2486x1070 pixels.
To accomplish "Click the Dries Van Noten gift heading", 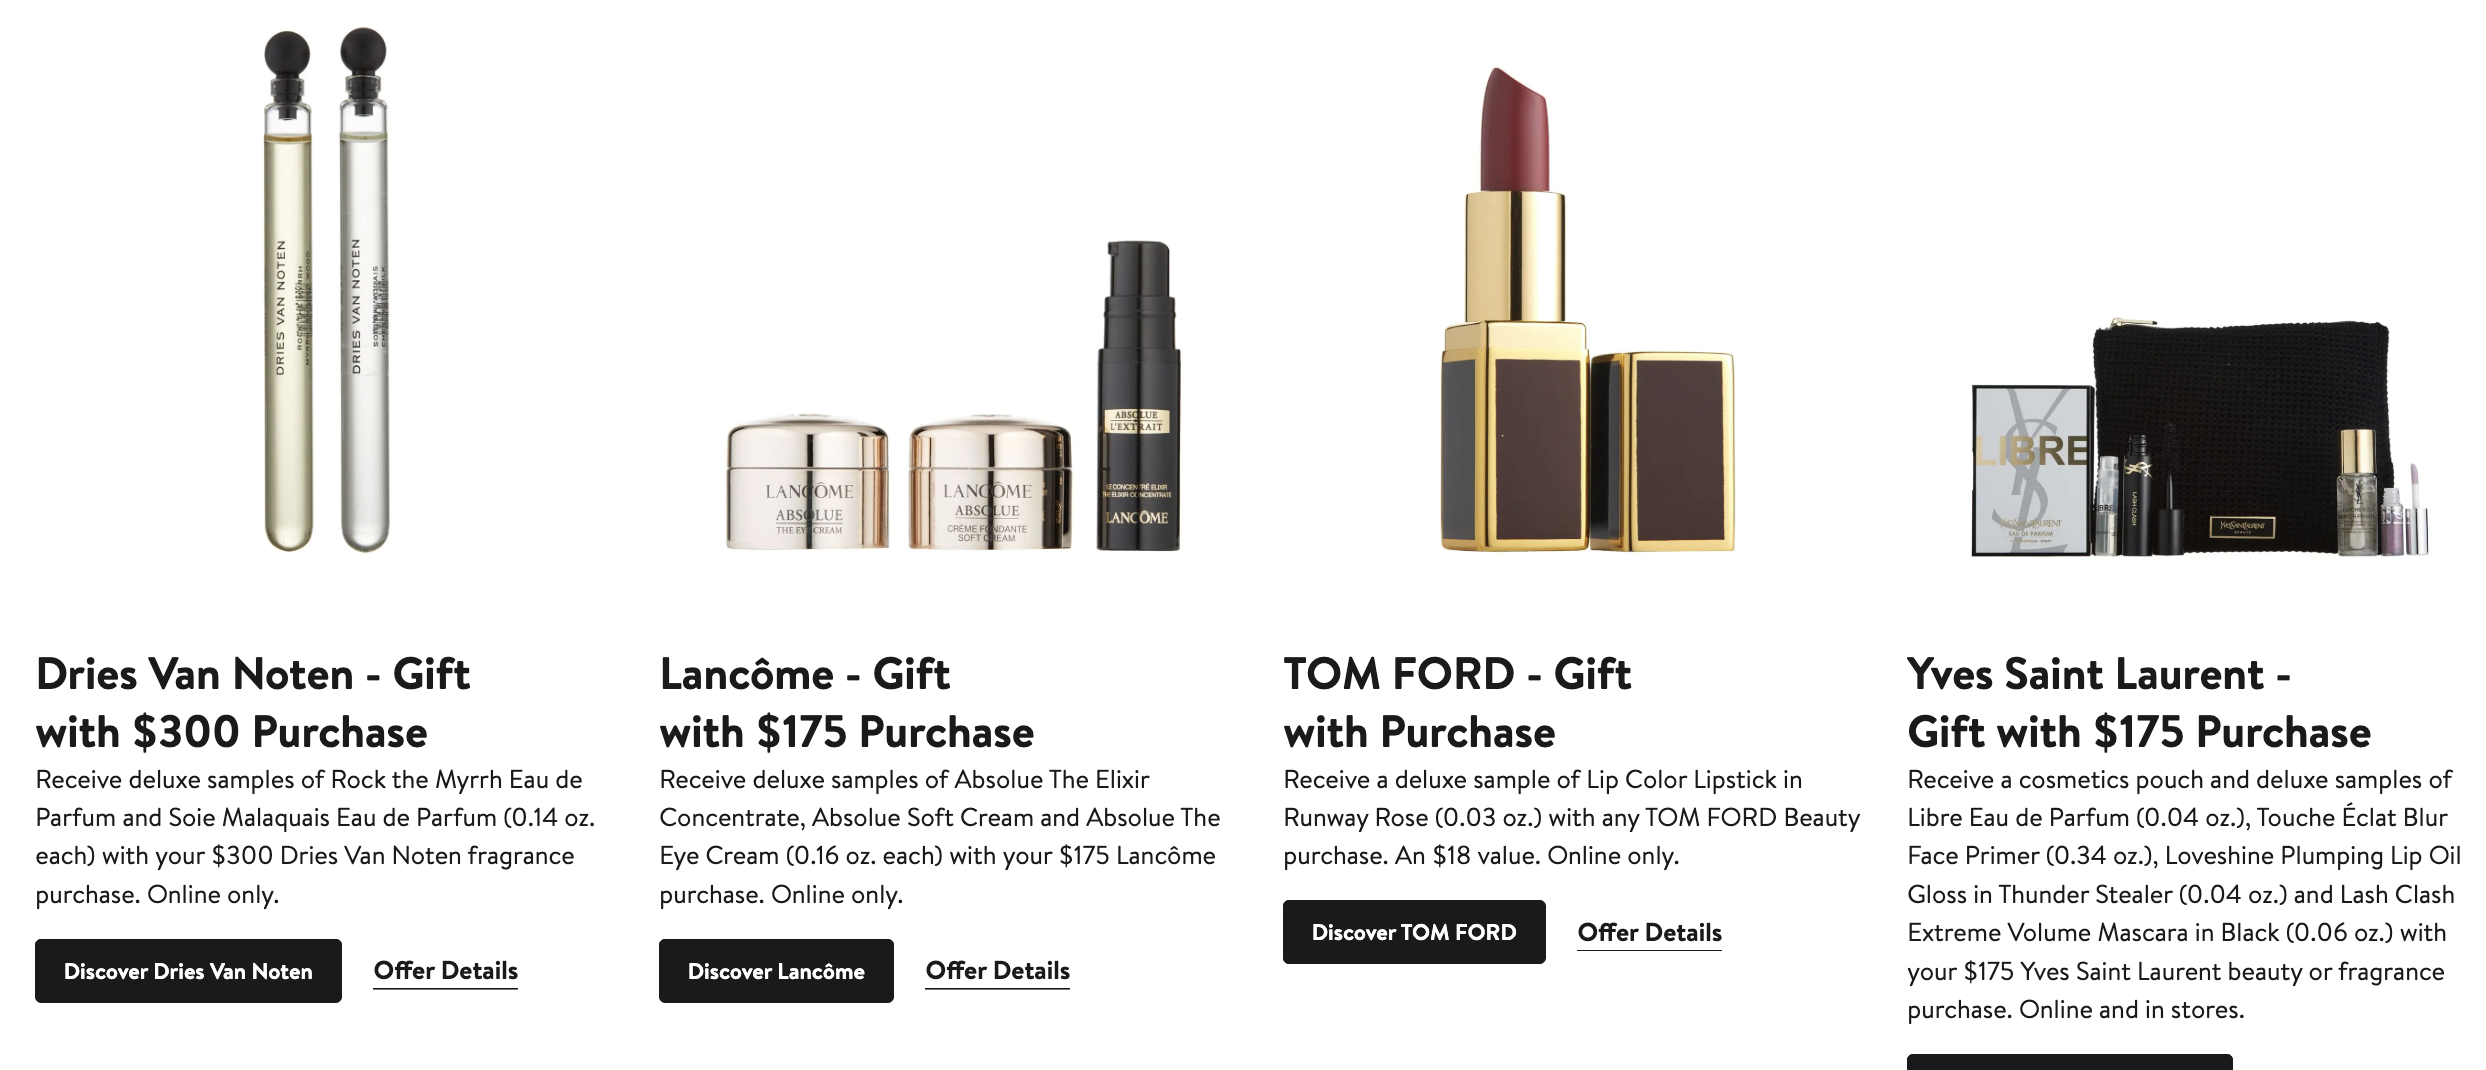I will (253, 703).
